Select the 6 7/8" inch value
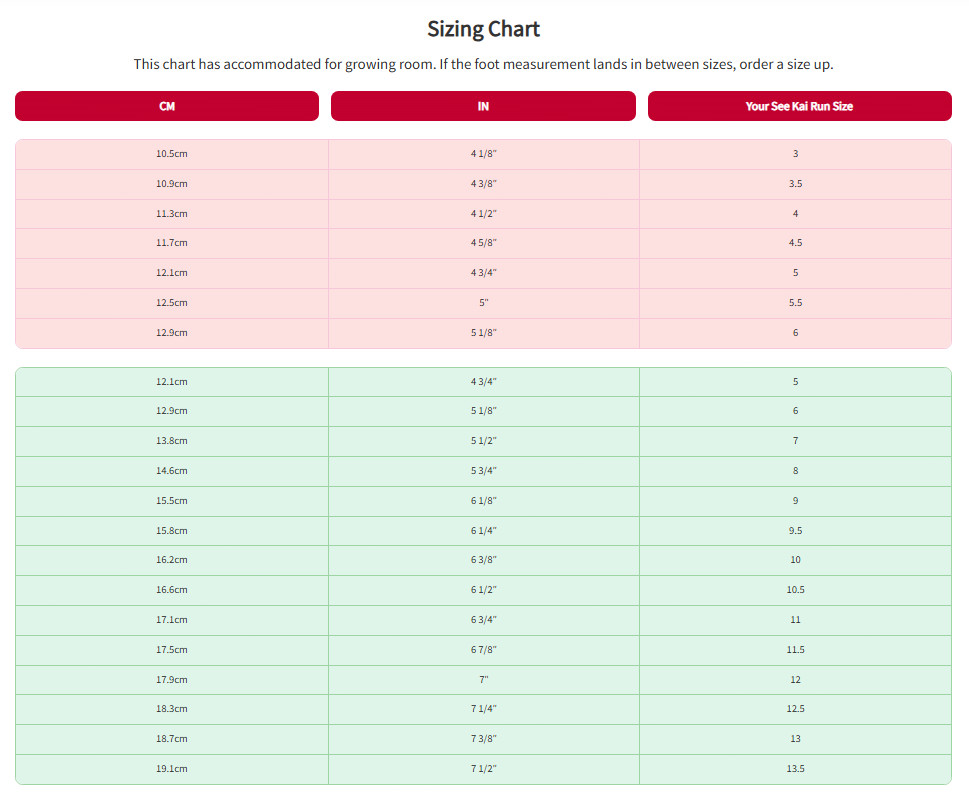This screenshot has width=969, height=796. 484,650
